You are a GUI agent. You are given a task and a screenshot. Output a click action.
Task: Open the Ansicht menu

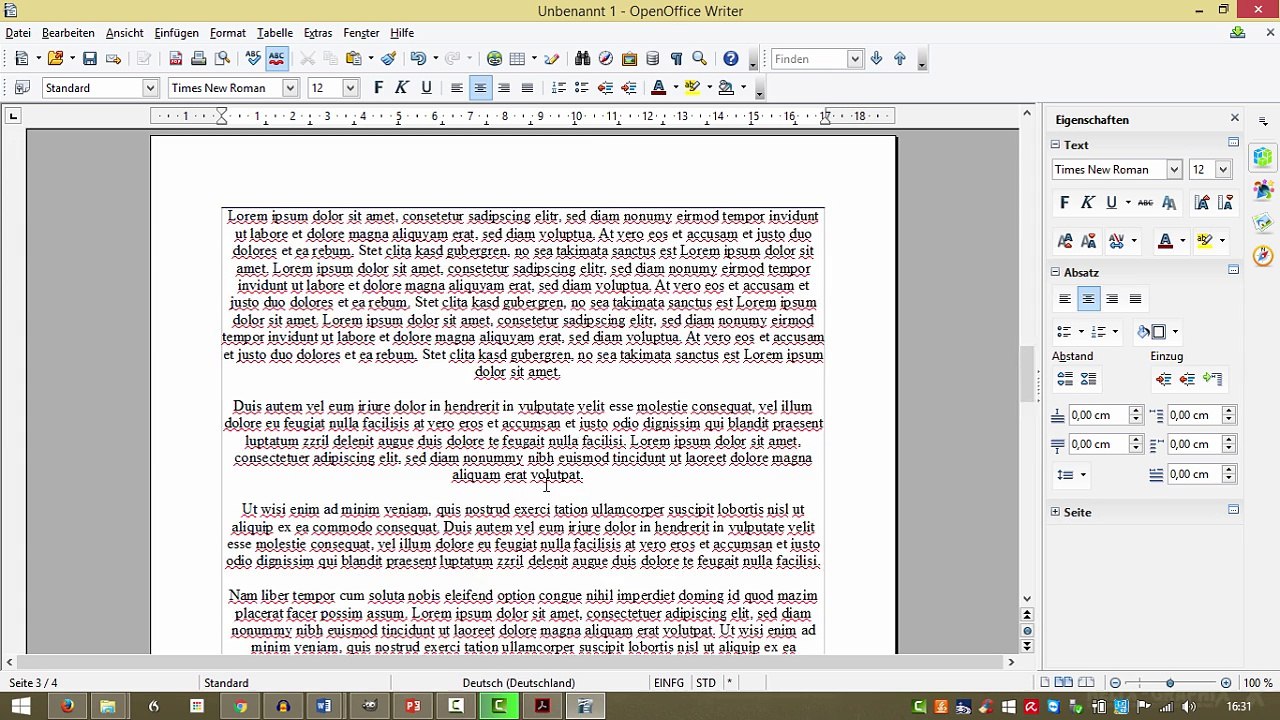coord(125,33)
